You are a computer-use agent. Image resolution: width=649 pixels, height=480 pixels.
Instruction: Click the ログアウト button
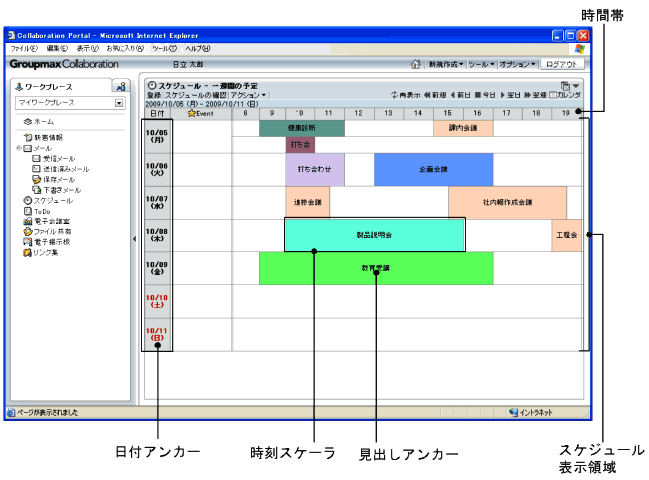(562, 64)
